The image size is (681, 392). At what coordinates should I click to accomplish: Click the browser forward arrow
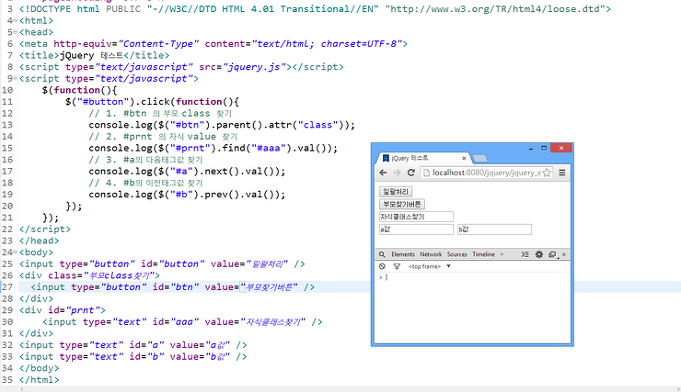[x=397, y=173]
